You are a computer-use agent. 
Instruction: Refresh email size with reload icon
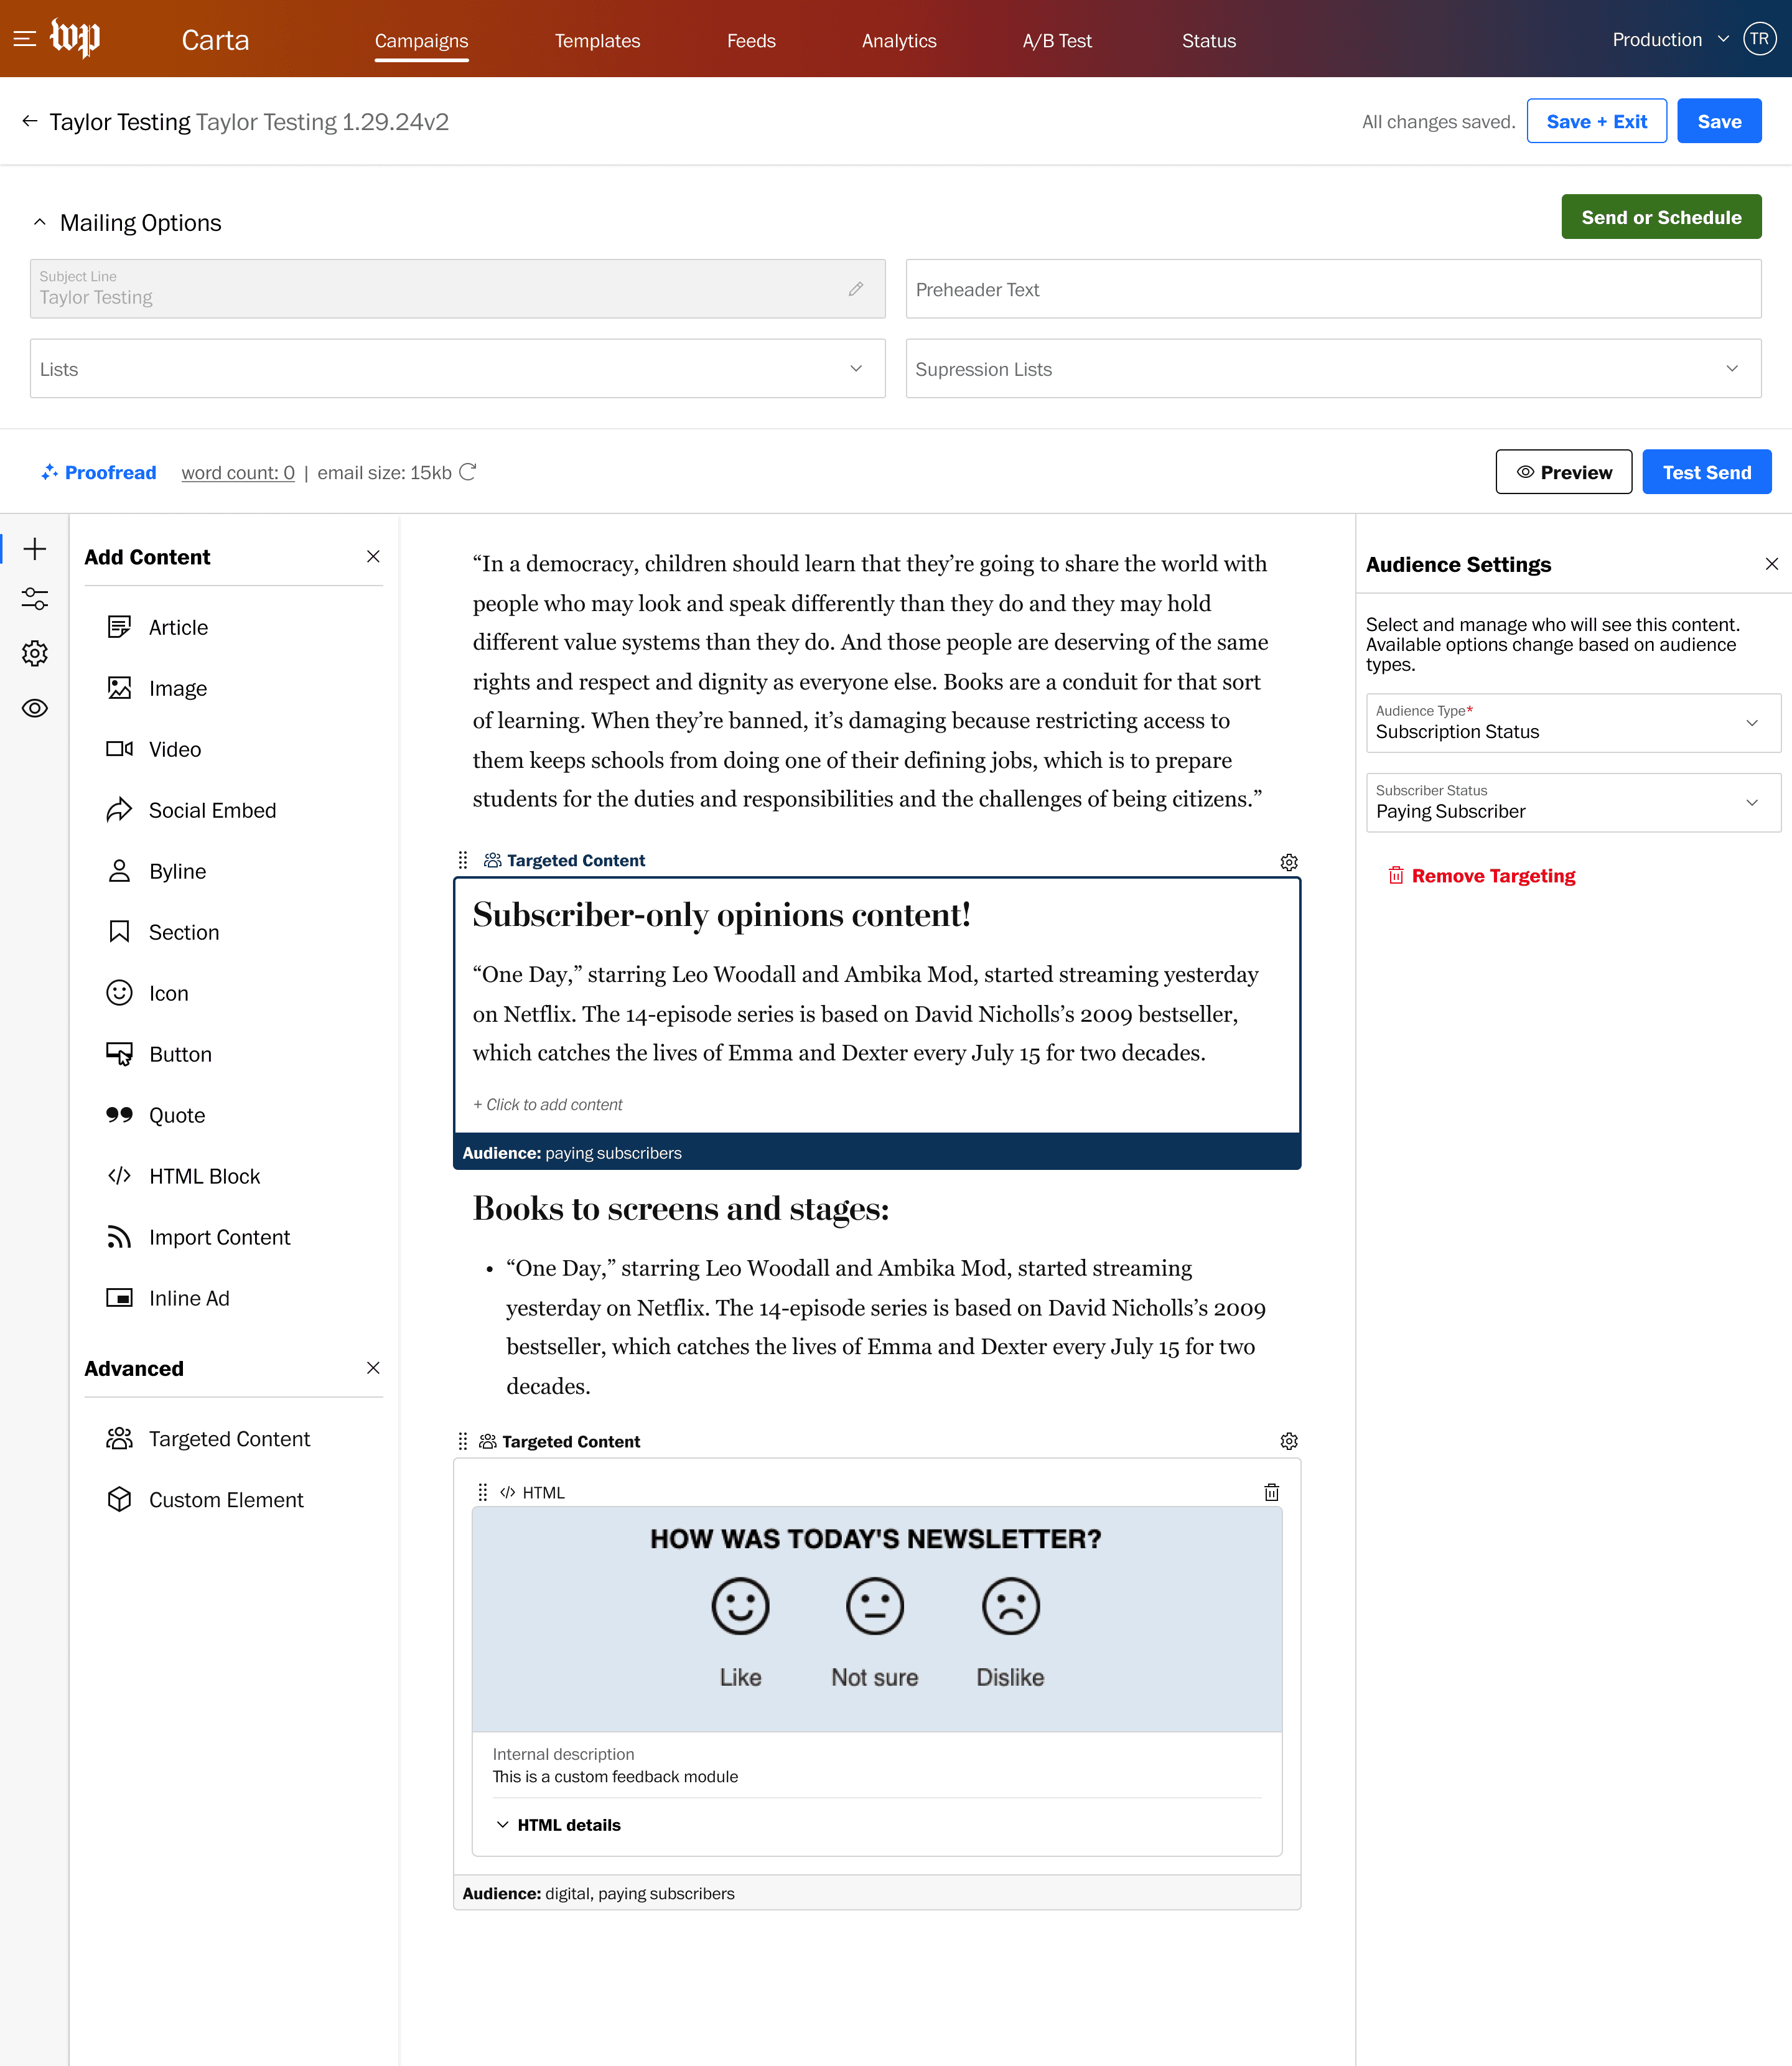point(468,472)
